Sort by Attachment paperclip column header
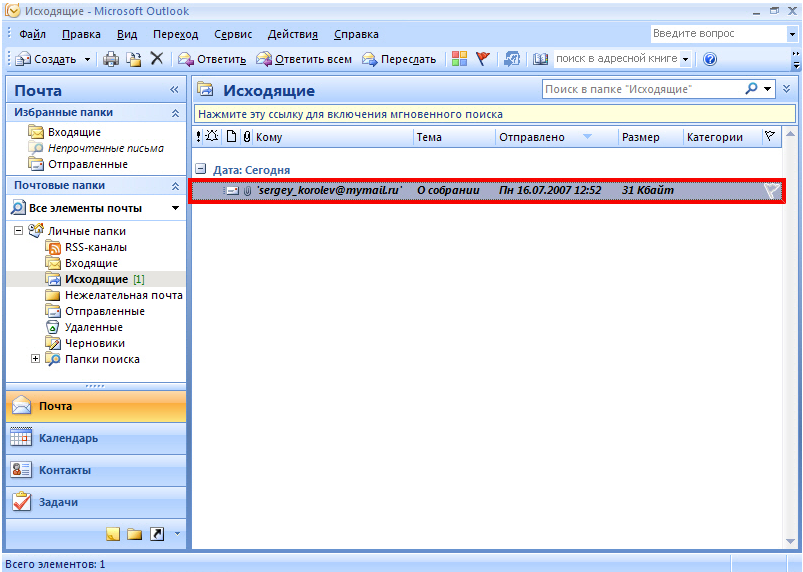Image resolution: width=803 pixels, height=572 pixels. click(x=247, y=136)
